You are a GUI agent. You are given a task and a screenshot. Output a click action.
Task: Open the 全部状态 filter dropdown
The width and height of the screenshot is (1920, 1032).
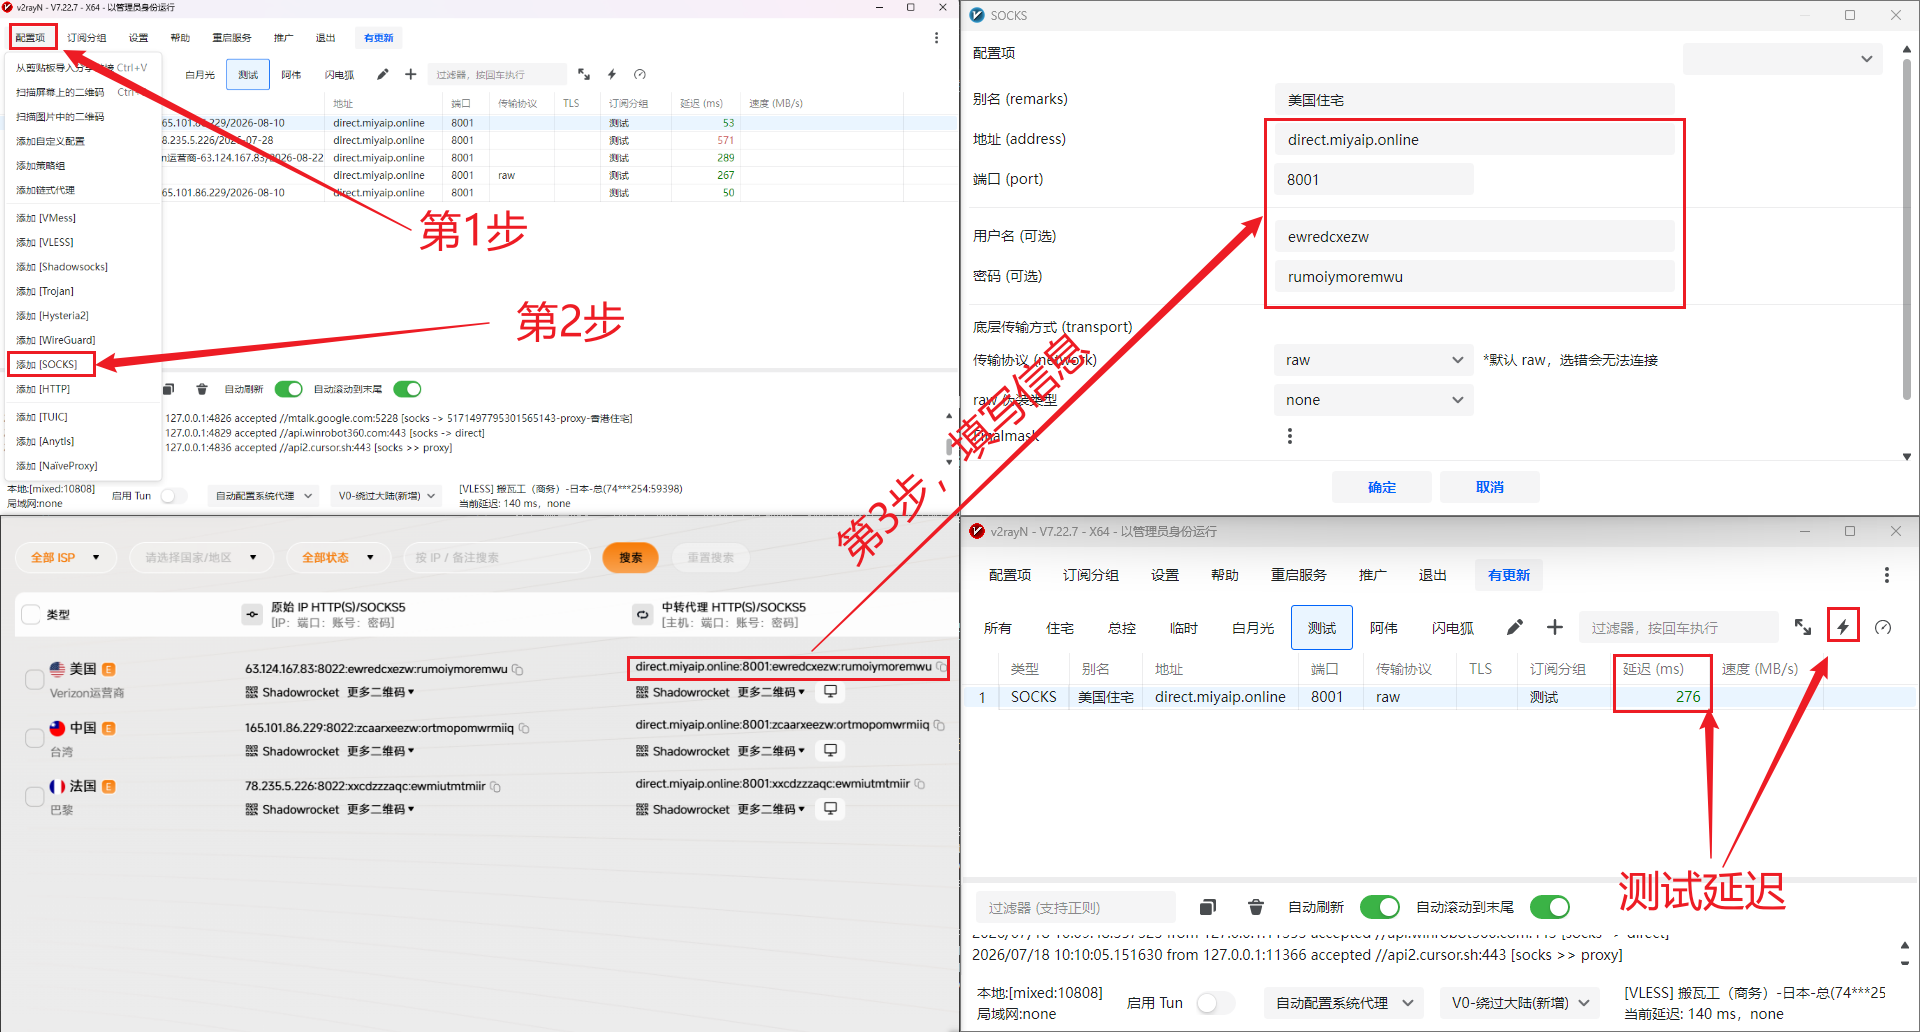(337, 558)
